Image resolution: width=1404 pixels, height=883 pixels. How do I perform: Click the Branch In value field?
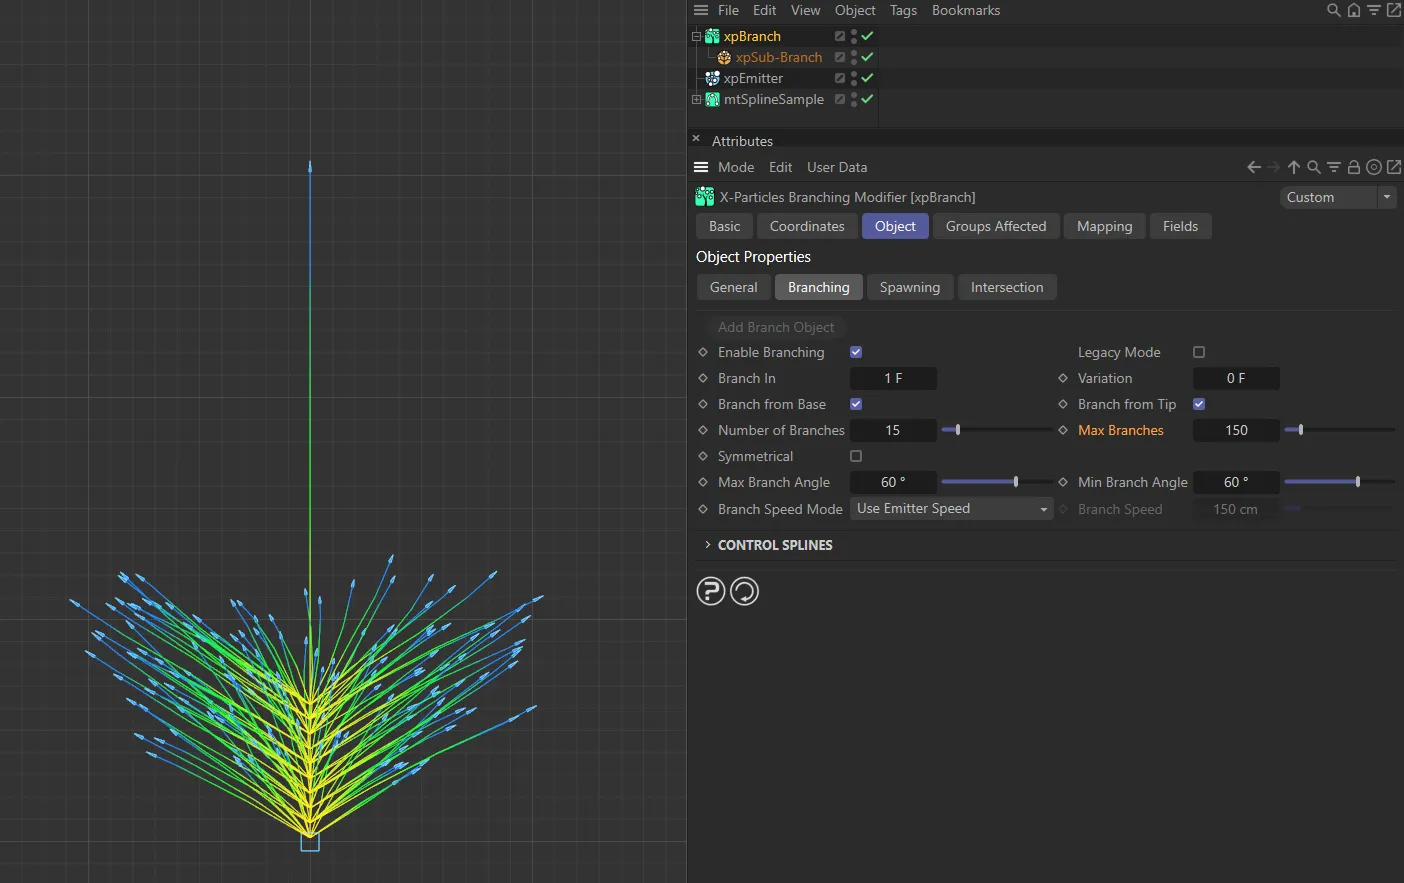[x=892, y=378]
